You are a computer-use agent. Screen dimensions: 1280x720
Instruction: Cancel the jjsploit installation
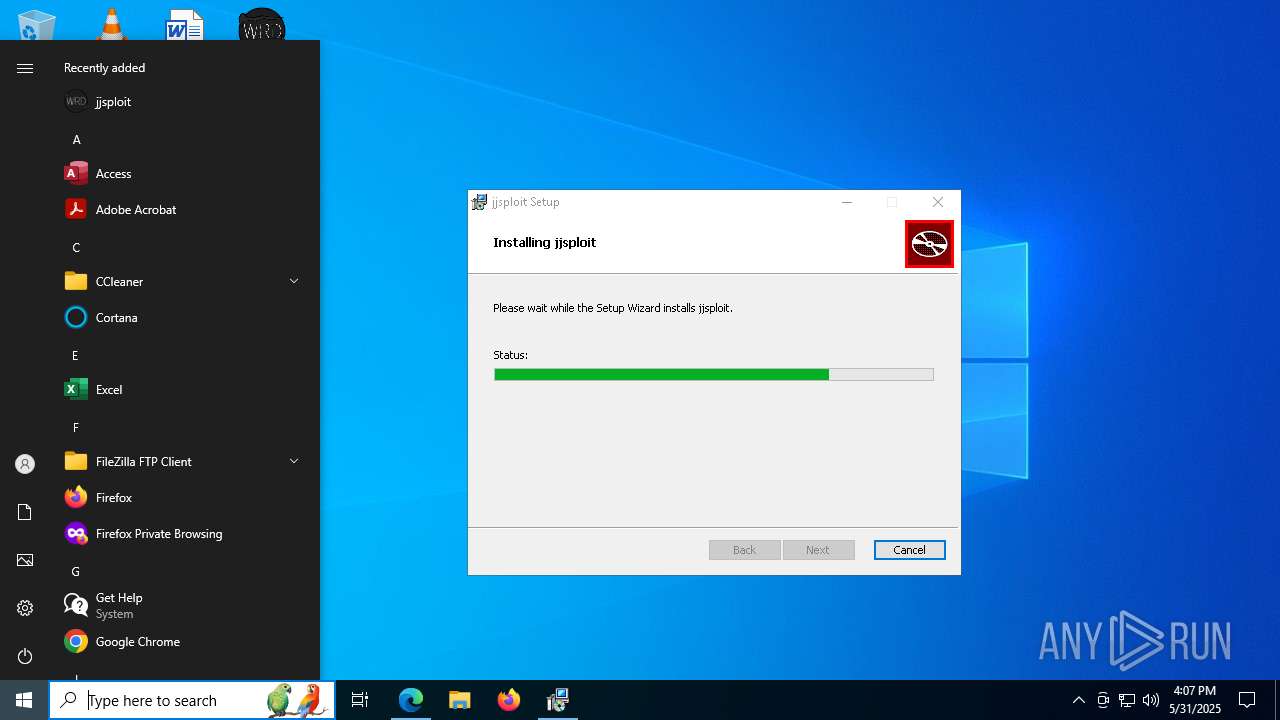(x=909, y=550)
